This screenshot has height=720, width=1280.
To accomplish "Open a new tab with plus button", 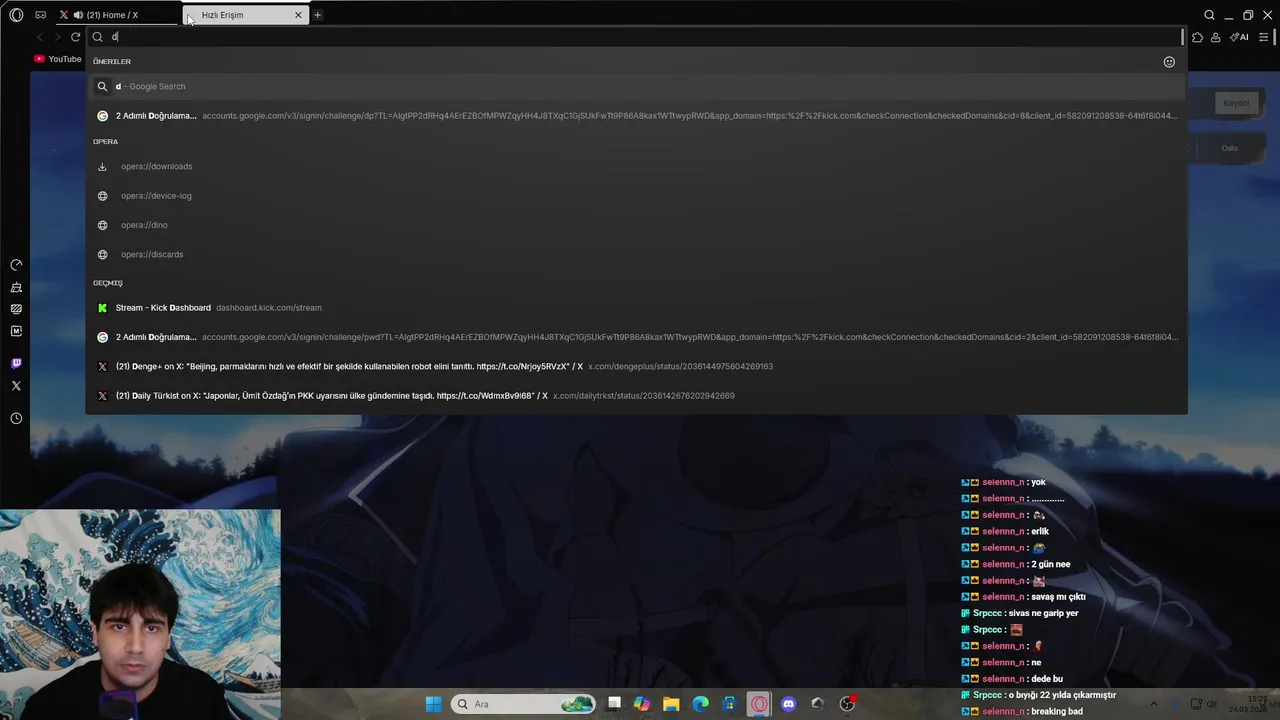I will 318,15.
